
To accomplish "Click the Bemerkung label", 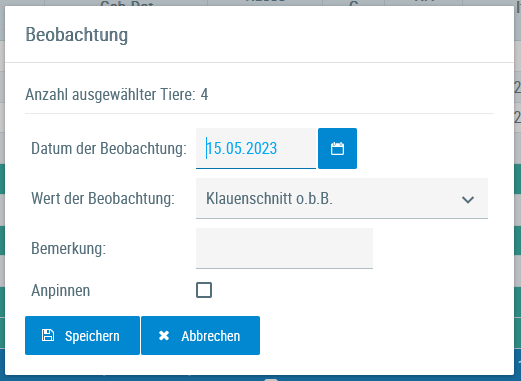I will [x=69, y=248].
